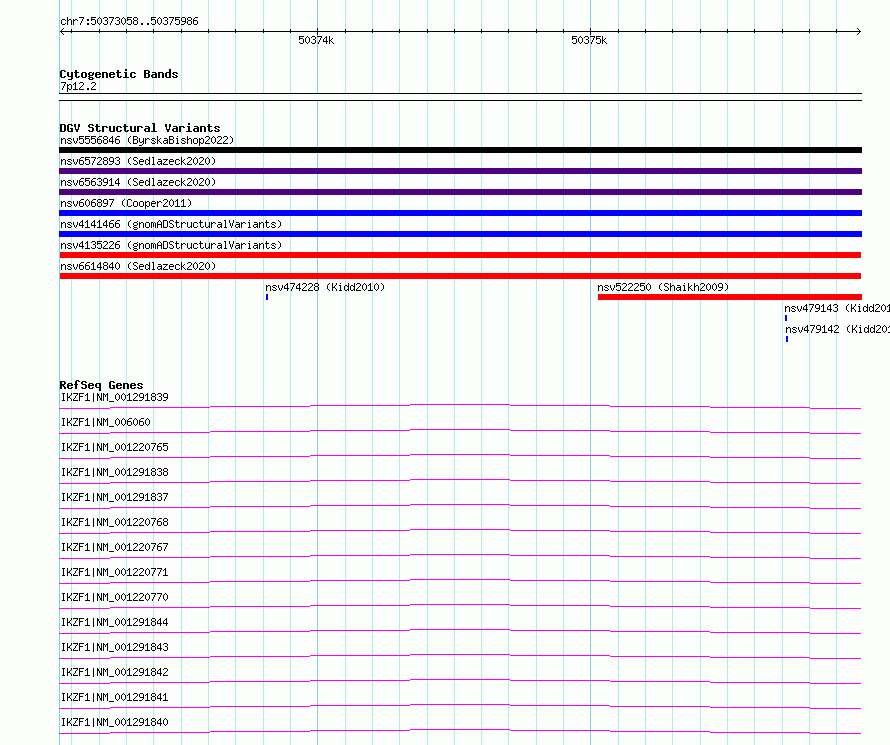Click the Cytogenetic Bands track title

tap(119, 74)
